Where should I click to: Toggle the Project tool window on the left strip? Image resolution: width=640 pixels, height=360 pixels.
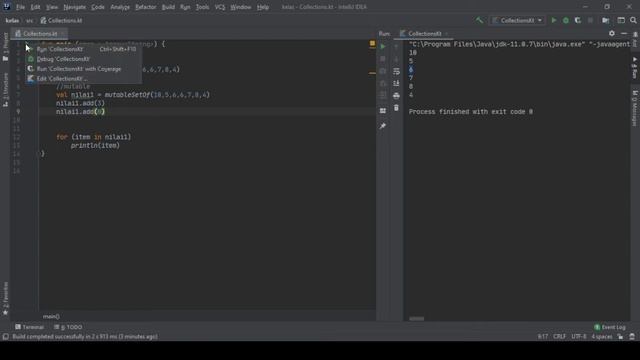point(5,47)
